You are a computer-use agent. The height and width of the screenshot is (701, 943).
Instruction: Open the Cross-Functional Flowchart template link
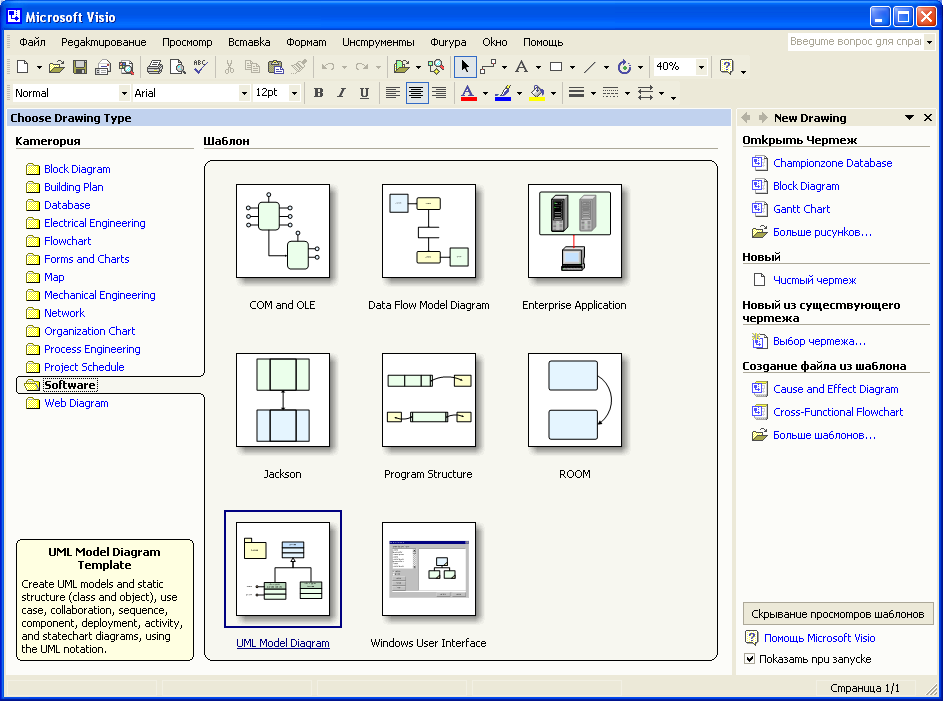[838, 412]
